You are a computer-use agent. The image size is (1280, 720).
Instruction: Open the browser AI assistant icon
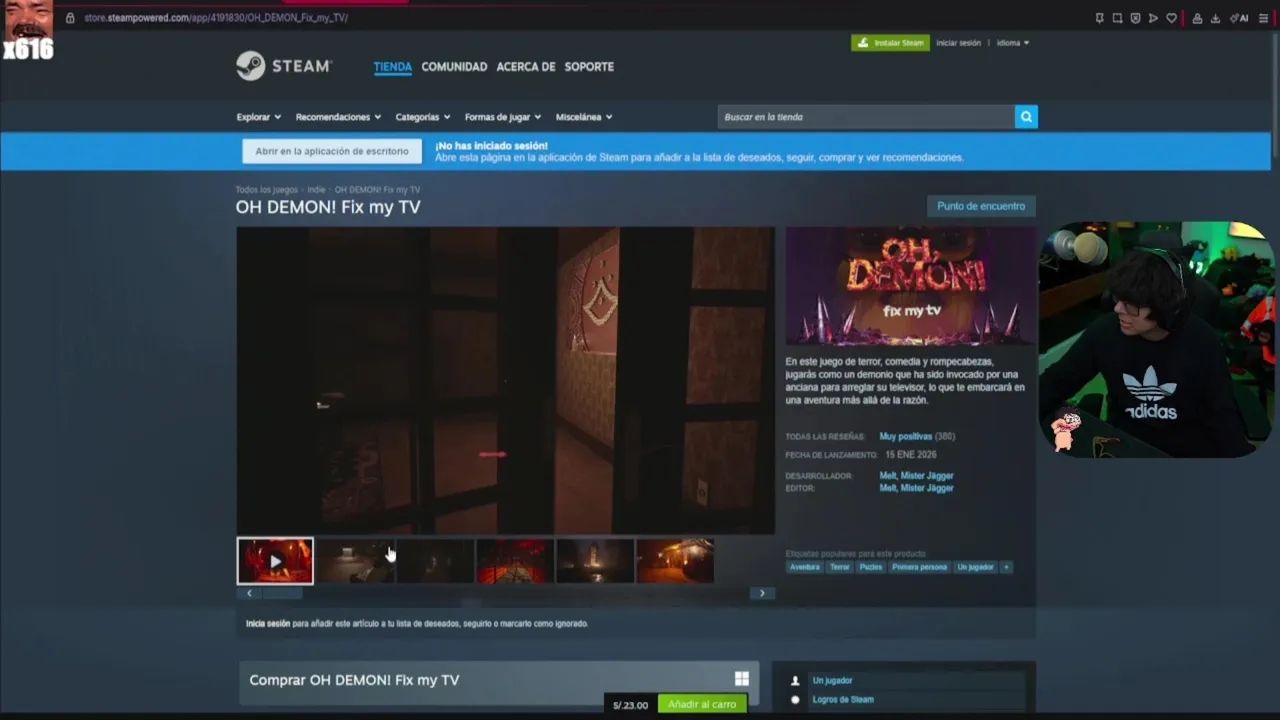tap(1238, 18)
